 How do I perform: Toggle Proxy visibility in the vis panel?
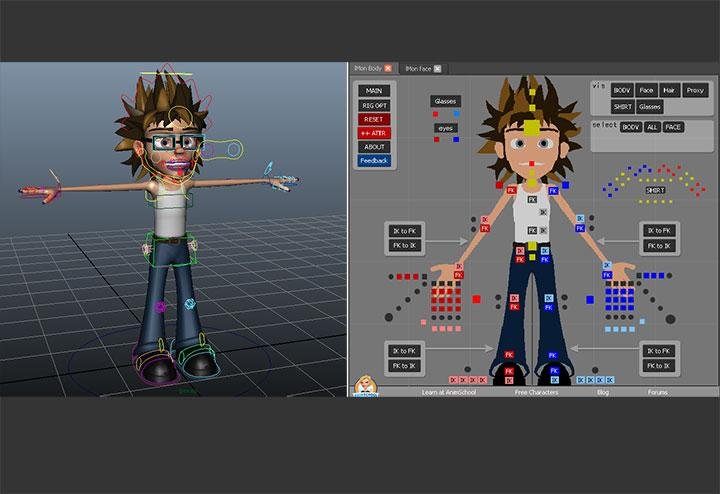695,90
